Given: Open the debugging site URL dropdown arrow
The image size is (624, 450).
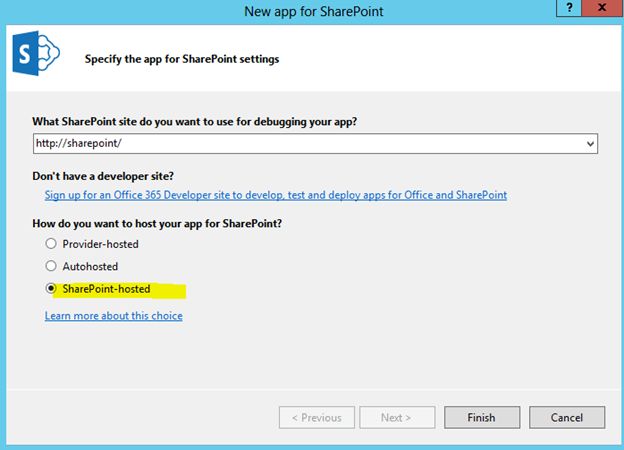Looking at the screenshot, I should [x=590, y=144].
